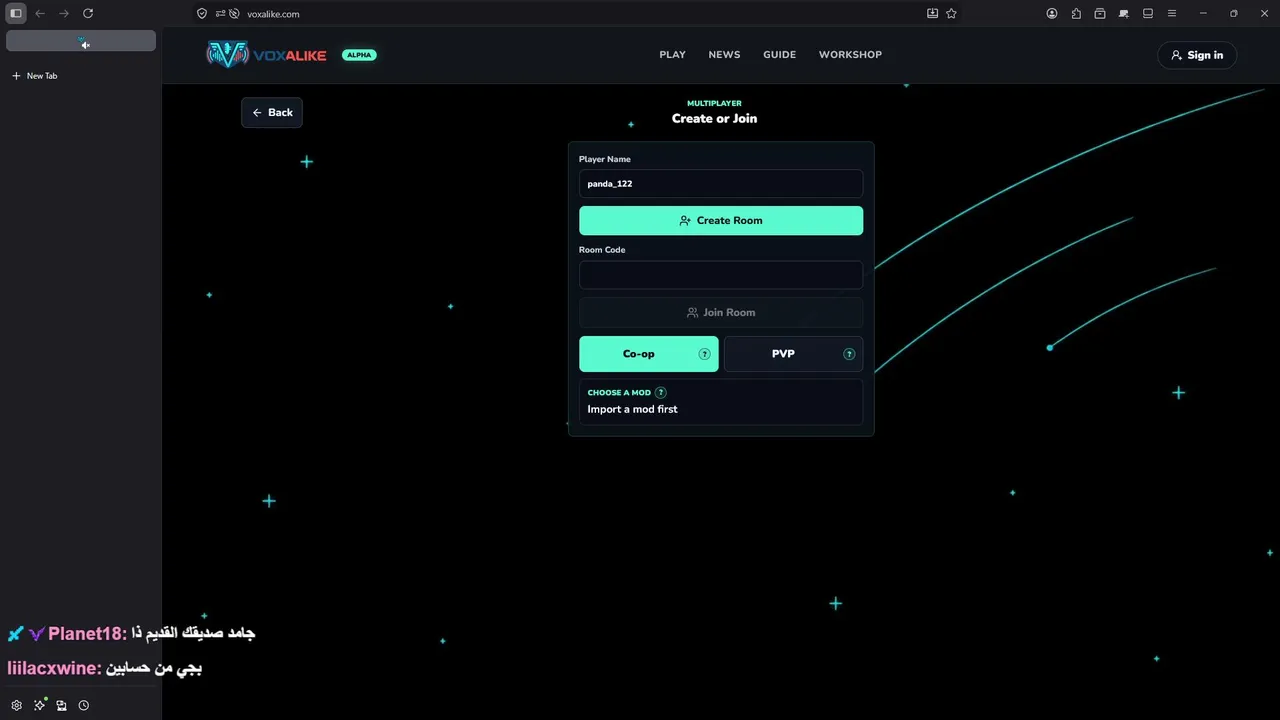The image size is (1280, 720).
Task: Open the WORKSHOP menu item
Action: (x=850, y=55)
